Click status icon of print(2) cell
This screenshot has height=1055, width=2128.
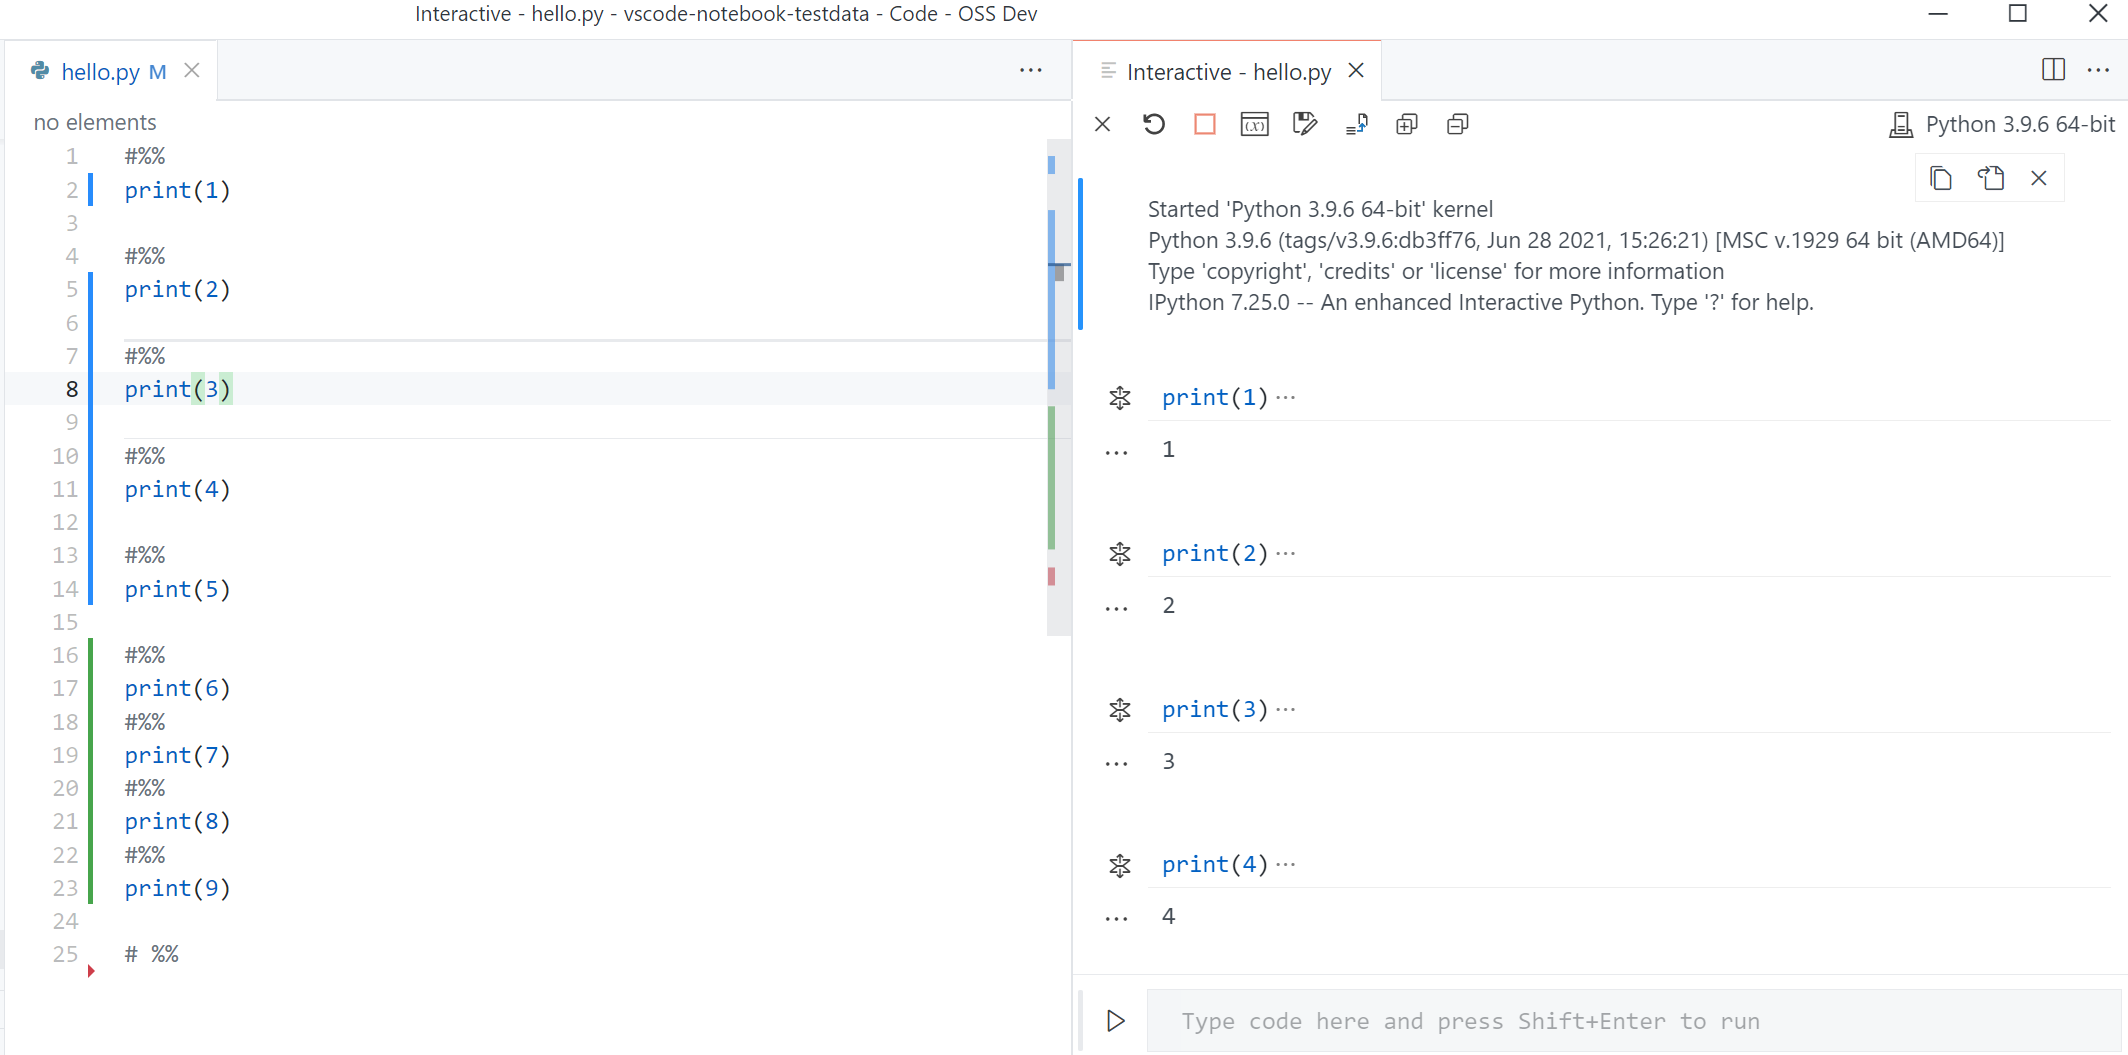[1120, 554]
